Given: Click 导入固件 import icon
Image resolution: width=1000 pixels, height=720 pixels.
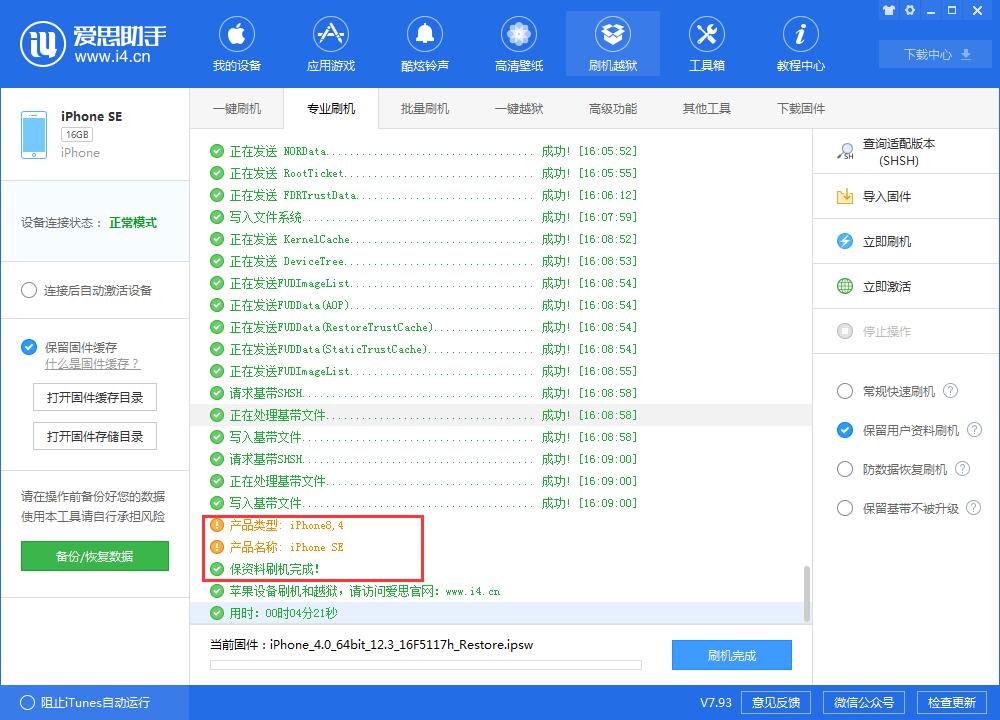Looking at the screenshot, I should pos(844,196).
